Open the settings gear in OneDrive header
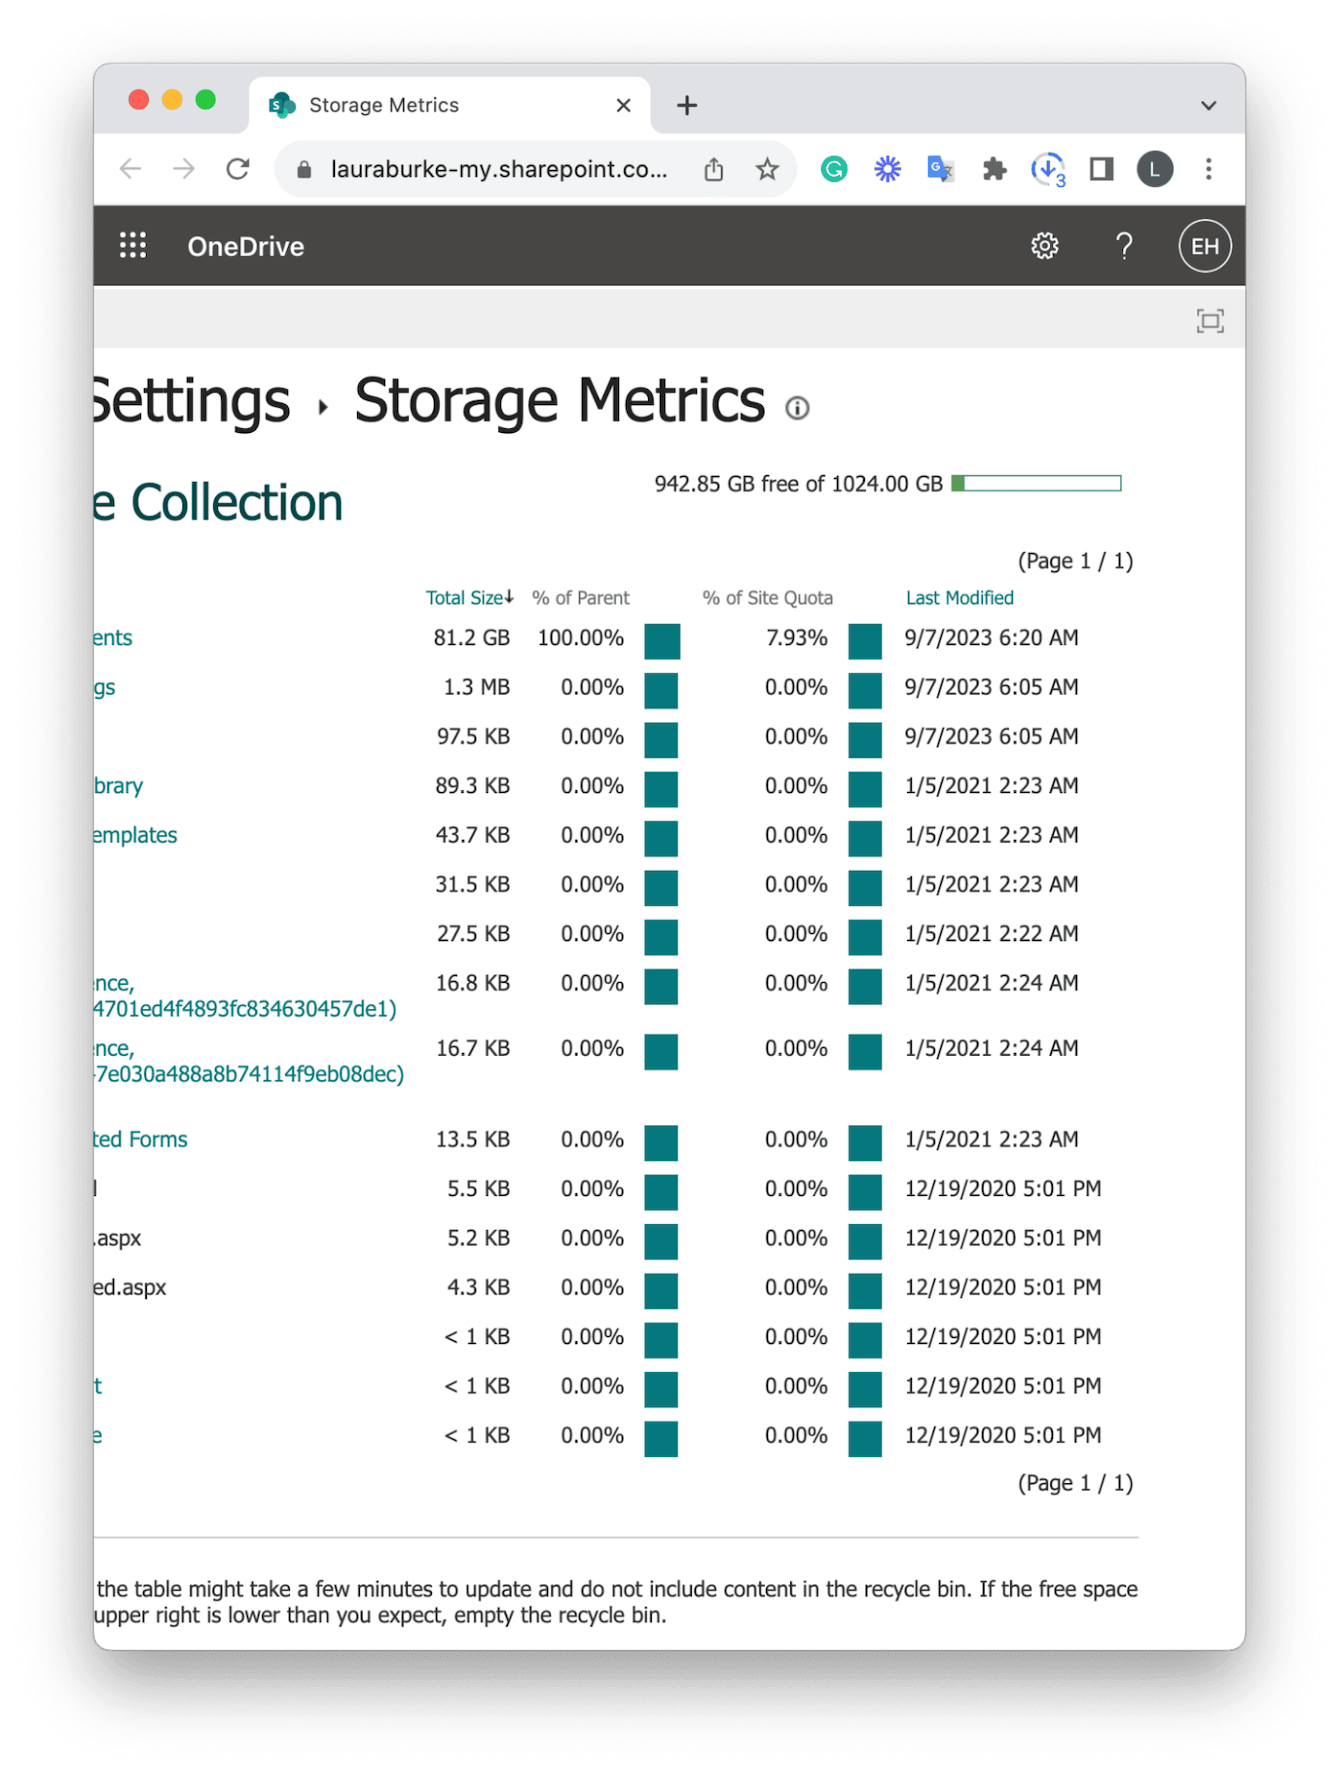 pyautogui.click(x=1044, y=246)
